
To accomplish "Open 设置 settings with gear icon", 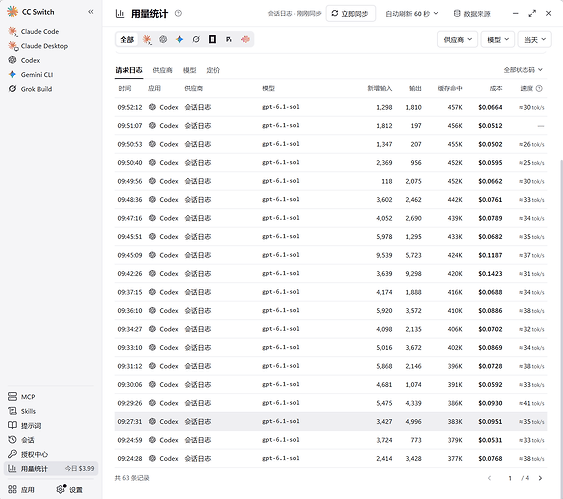I will pyautogui.click(x=70, y=489).
